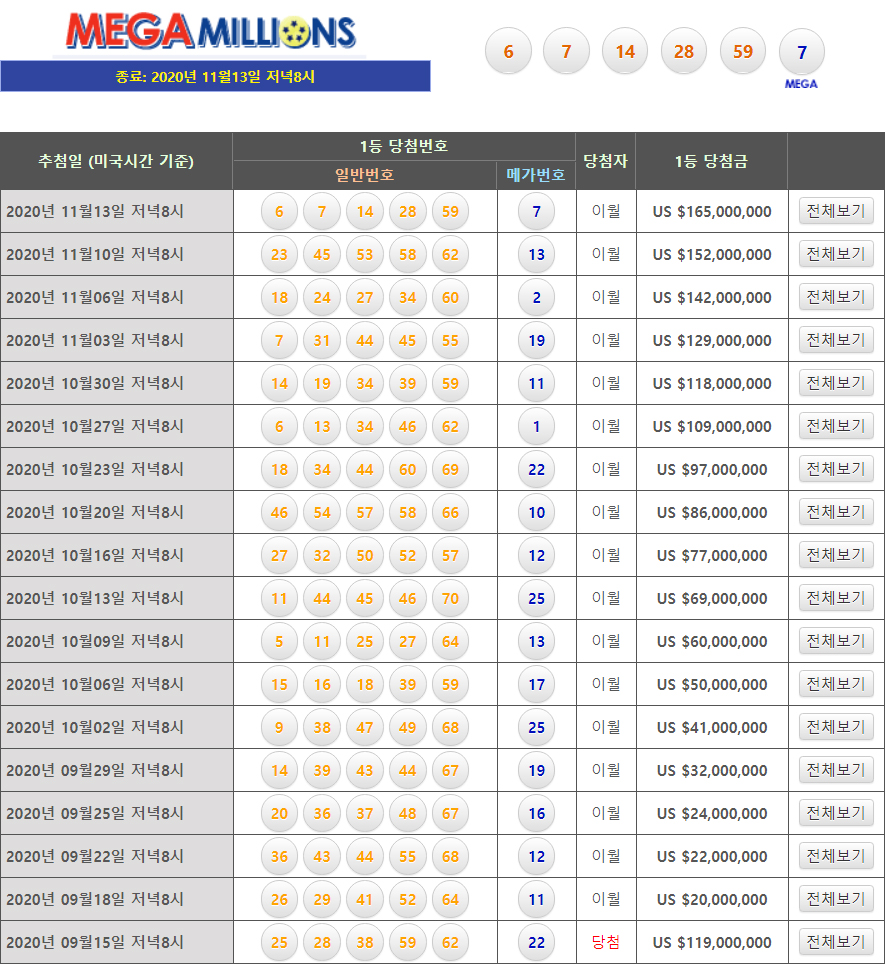Click the Mega Millions logo
885x964 pixels.
click(211, 32)
